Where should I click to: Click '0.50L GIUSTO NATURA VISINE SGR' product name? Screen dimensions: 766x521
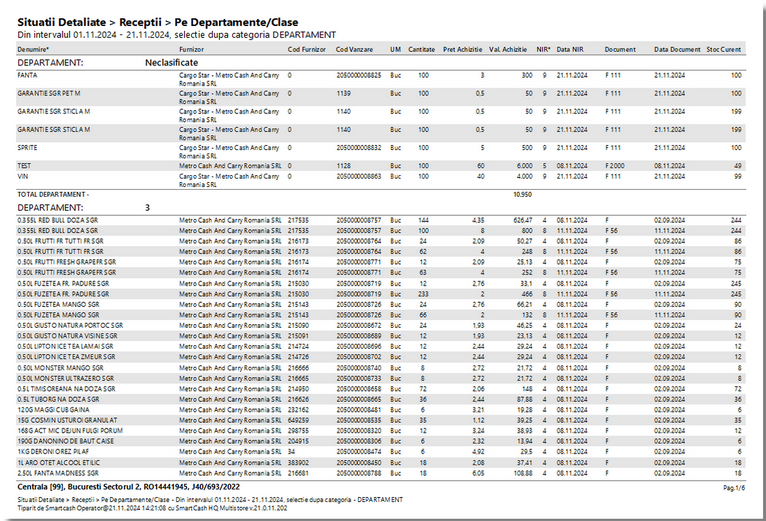[67, 336]
